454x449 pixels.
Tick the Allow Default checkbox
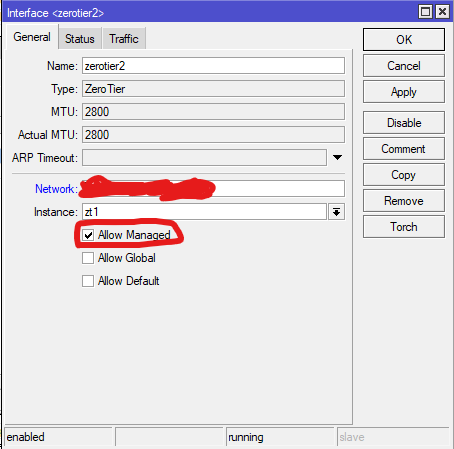pos(88,281)
